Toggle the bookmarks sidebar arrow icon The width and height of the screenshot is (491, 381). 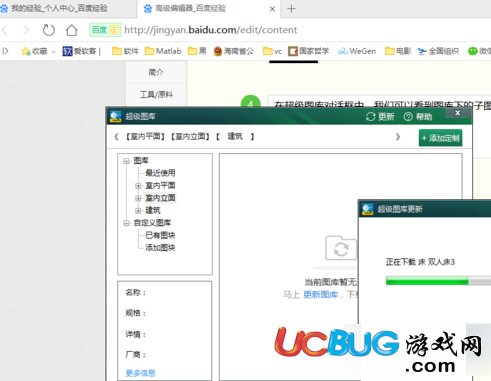point(5,51)
